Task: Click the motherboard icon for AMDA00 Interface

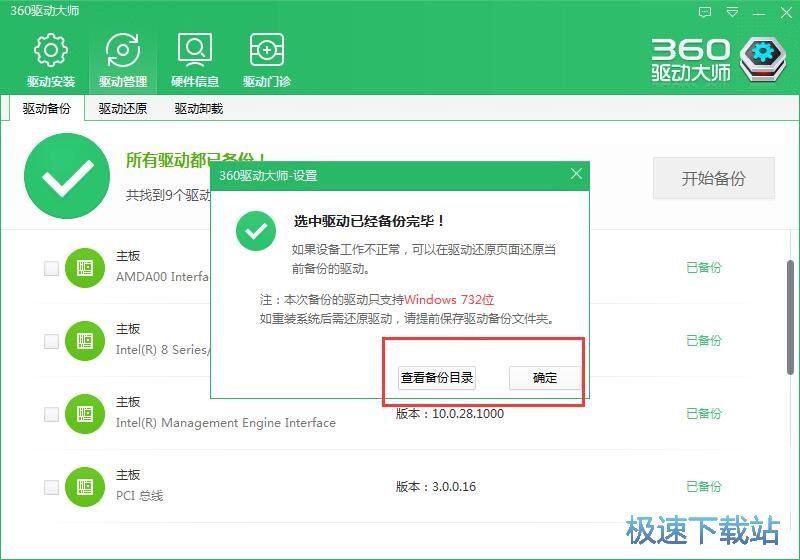Action: (85, 268)
